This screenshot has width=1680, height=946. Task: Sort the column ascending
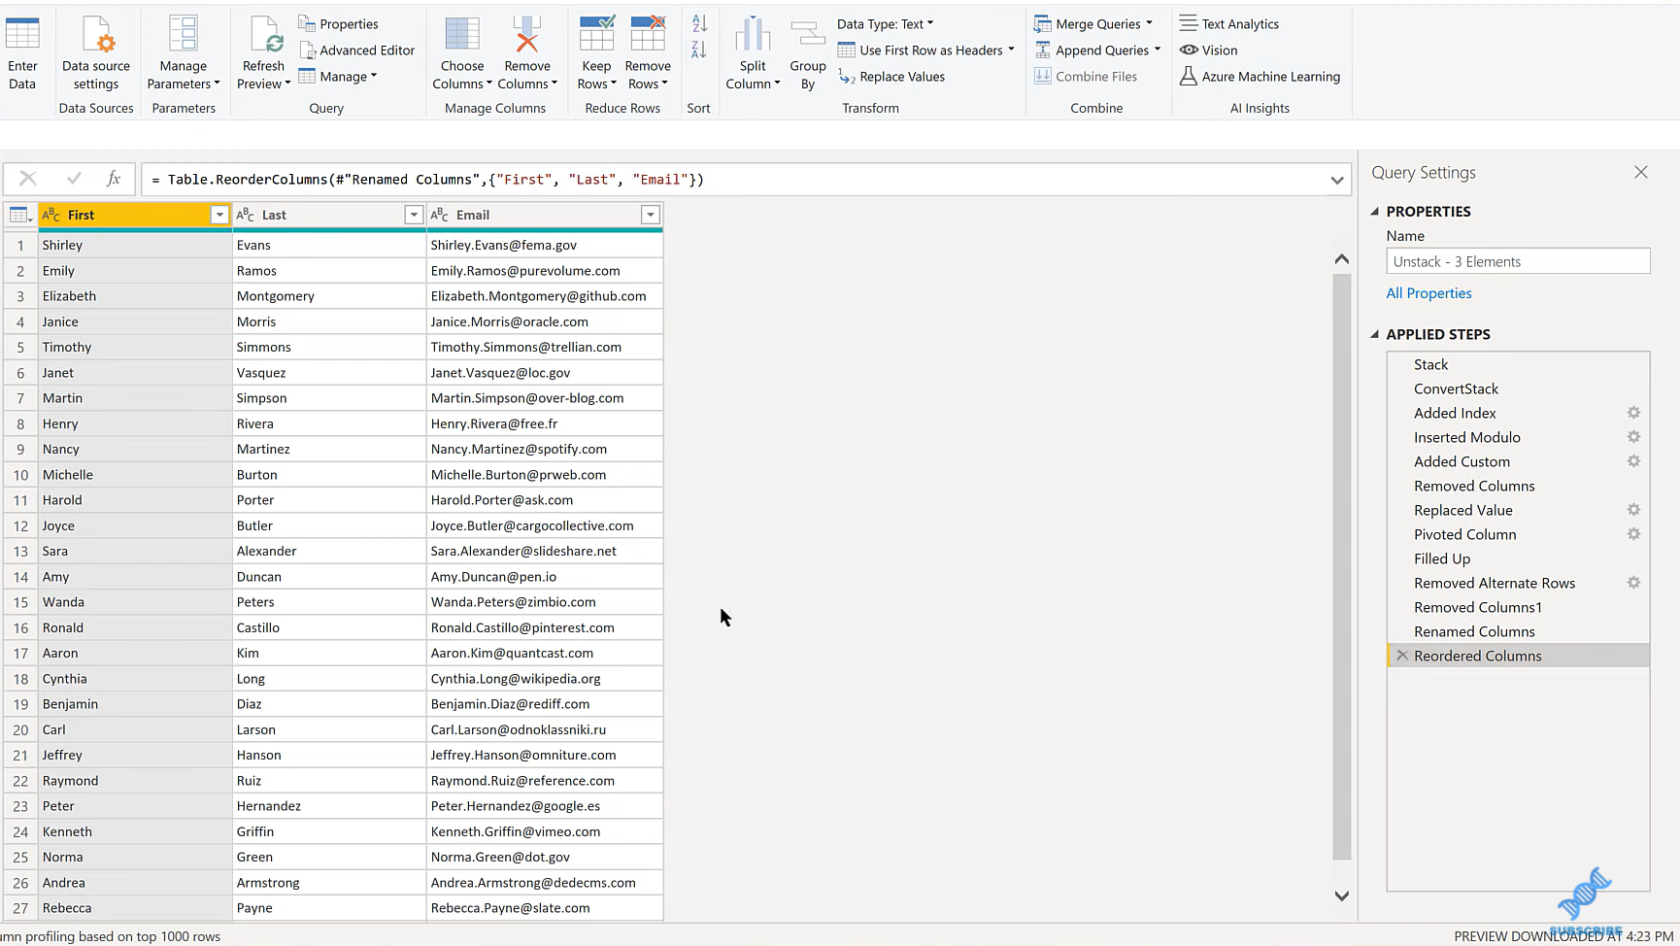point(699,24)
